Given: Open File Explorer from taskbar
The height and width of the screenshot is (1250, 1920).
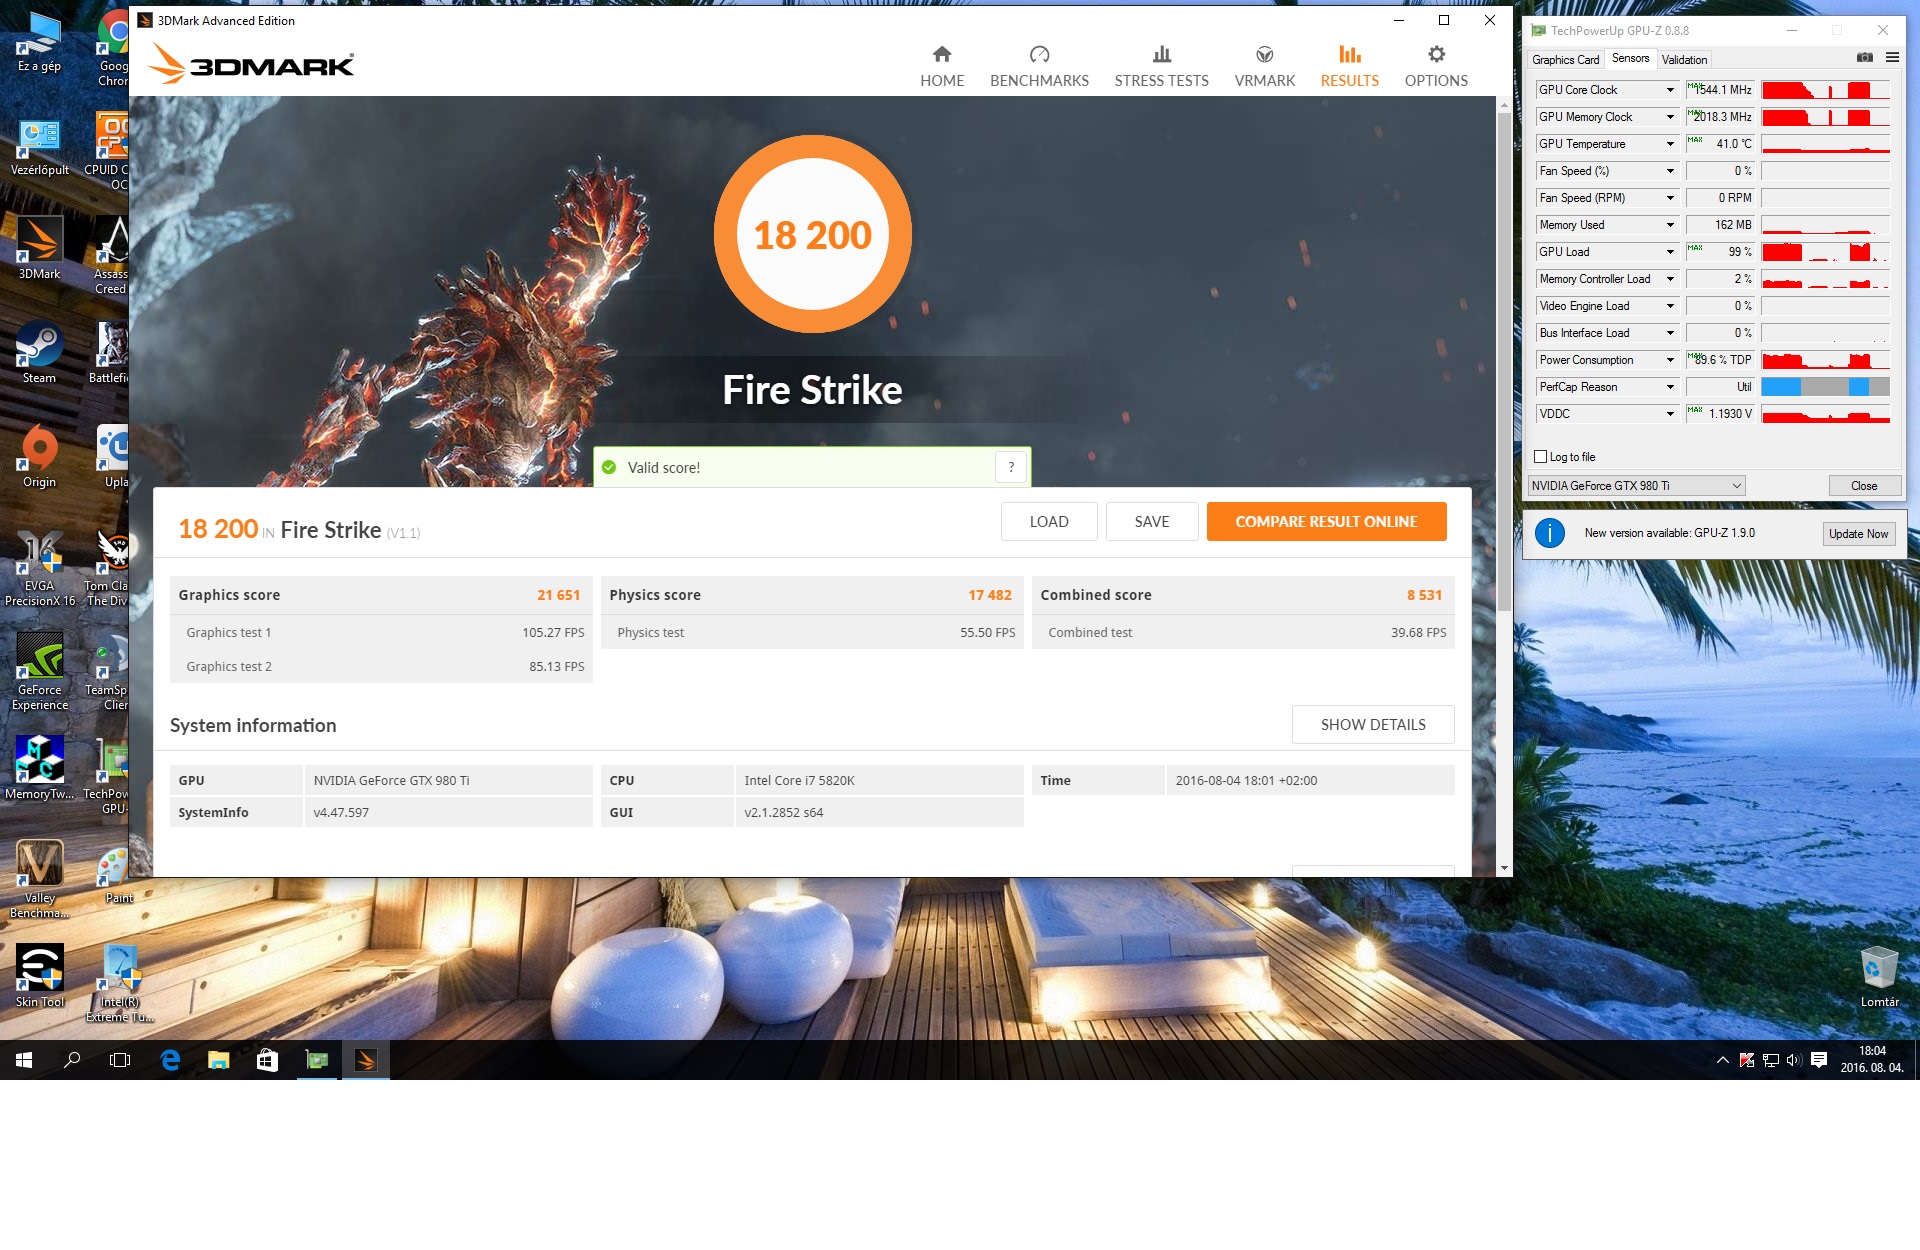Looking at the screenshot, I should [218, 1060].
